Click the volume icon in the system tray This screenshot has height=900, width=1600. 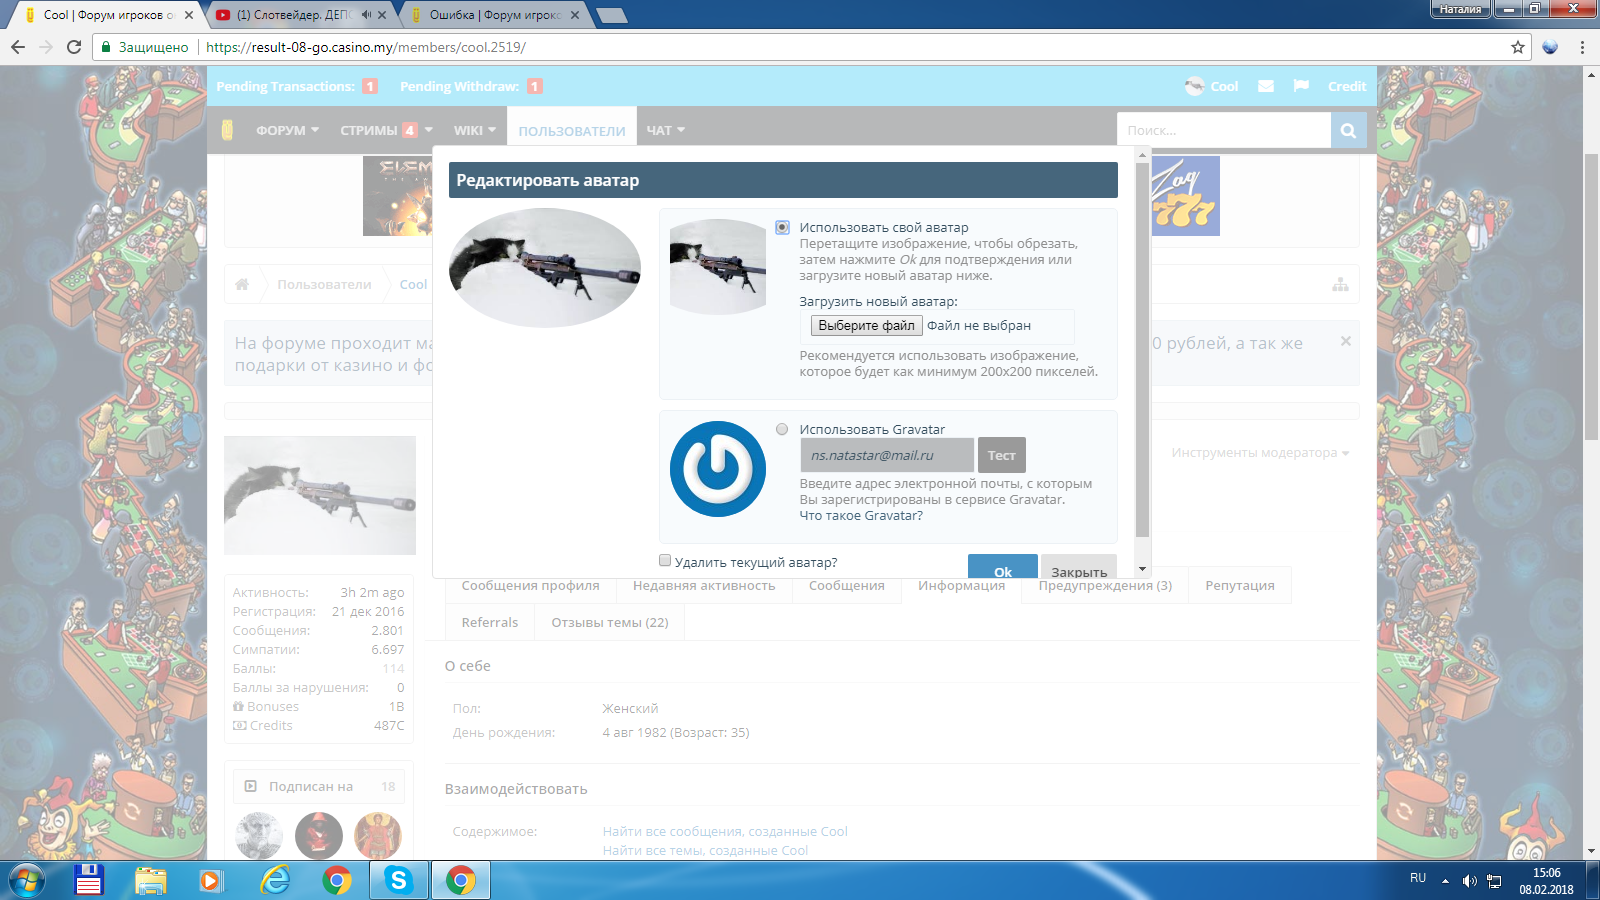click(1469, 881)
